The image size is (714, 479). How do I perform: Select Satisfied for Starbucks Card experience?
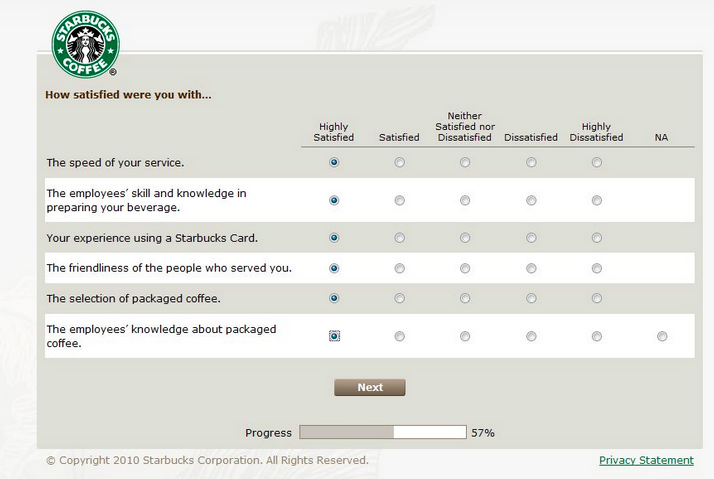pyautogui.click(x=400, y=238)
